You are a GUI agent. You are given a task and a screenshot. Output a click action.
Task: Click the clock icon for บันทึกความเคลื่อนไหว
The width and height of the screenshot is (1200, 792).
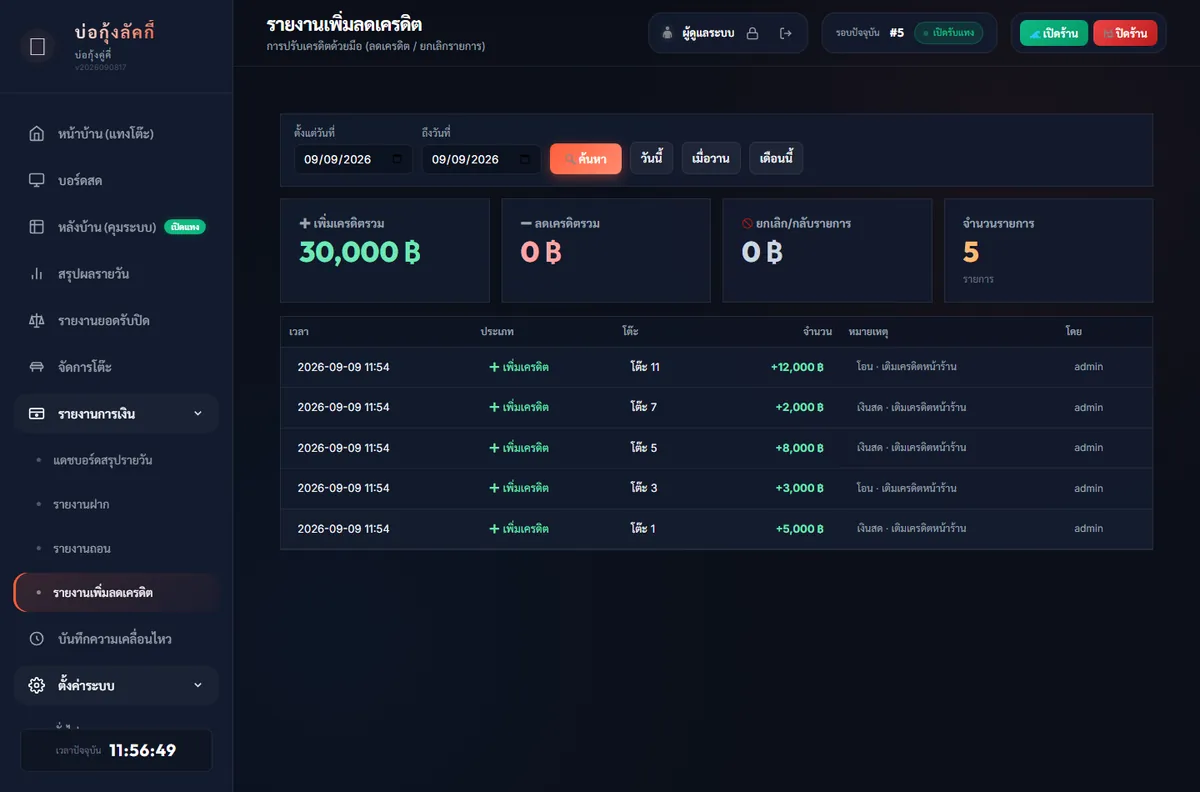point(37,639)
